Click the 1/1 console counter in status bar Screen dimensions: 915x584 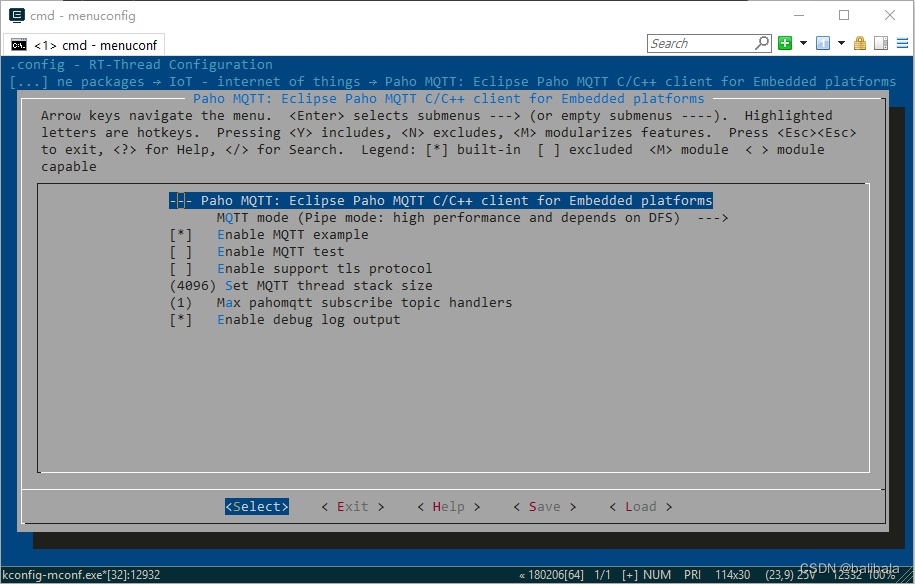(x=602, y=575)
